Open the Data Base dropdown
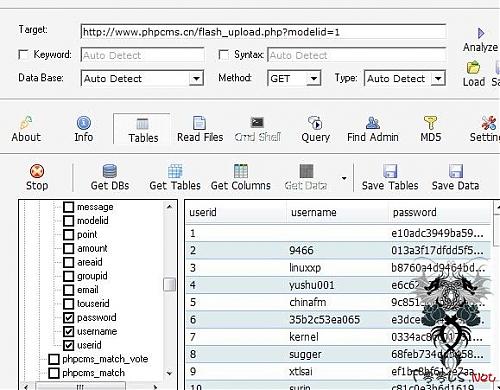 pos(196,79)
